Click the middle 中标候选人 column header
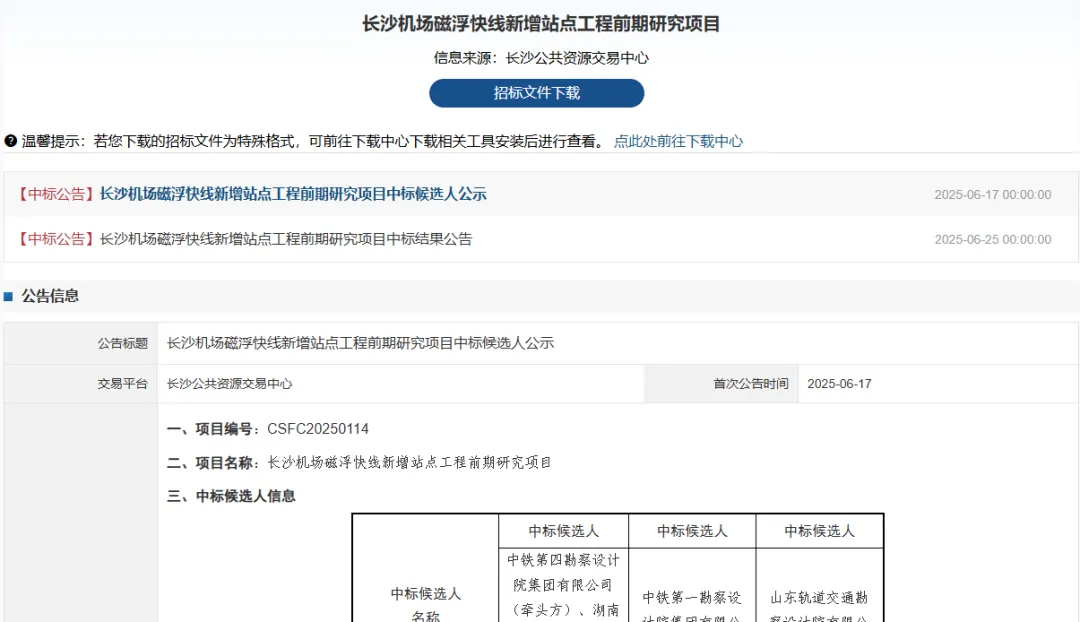 [x=692, y=531]
